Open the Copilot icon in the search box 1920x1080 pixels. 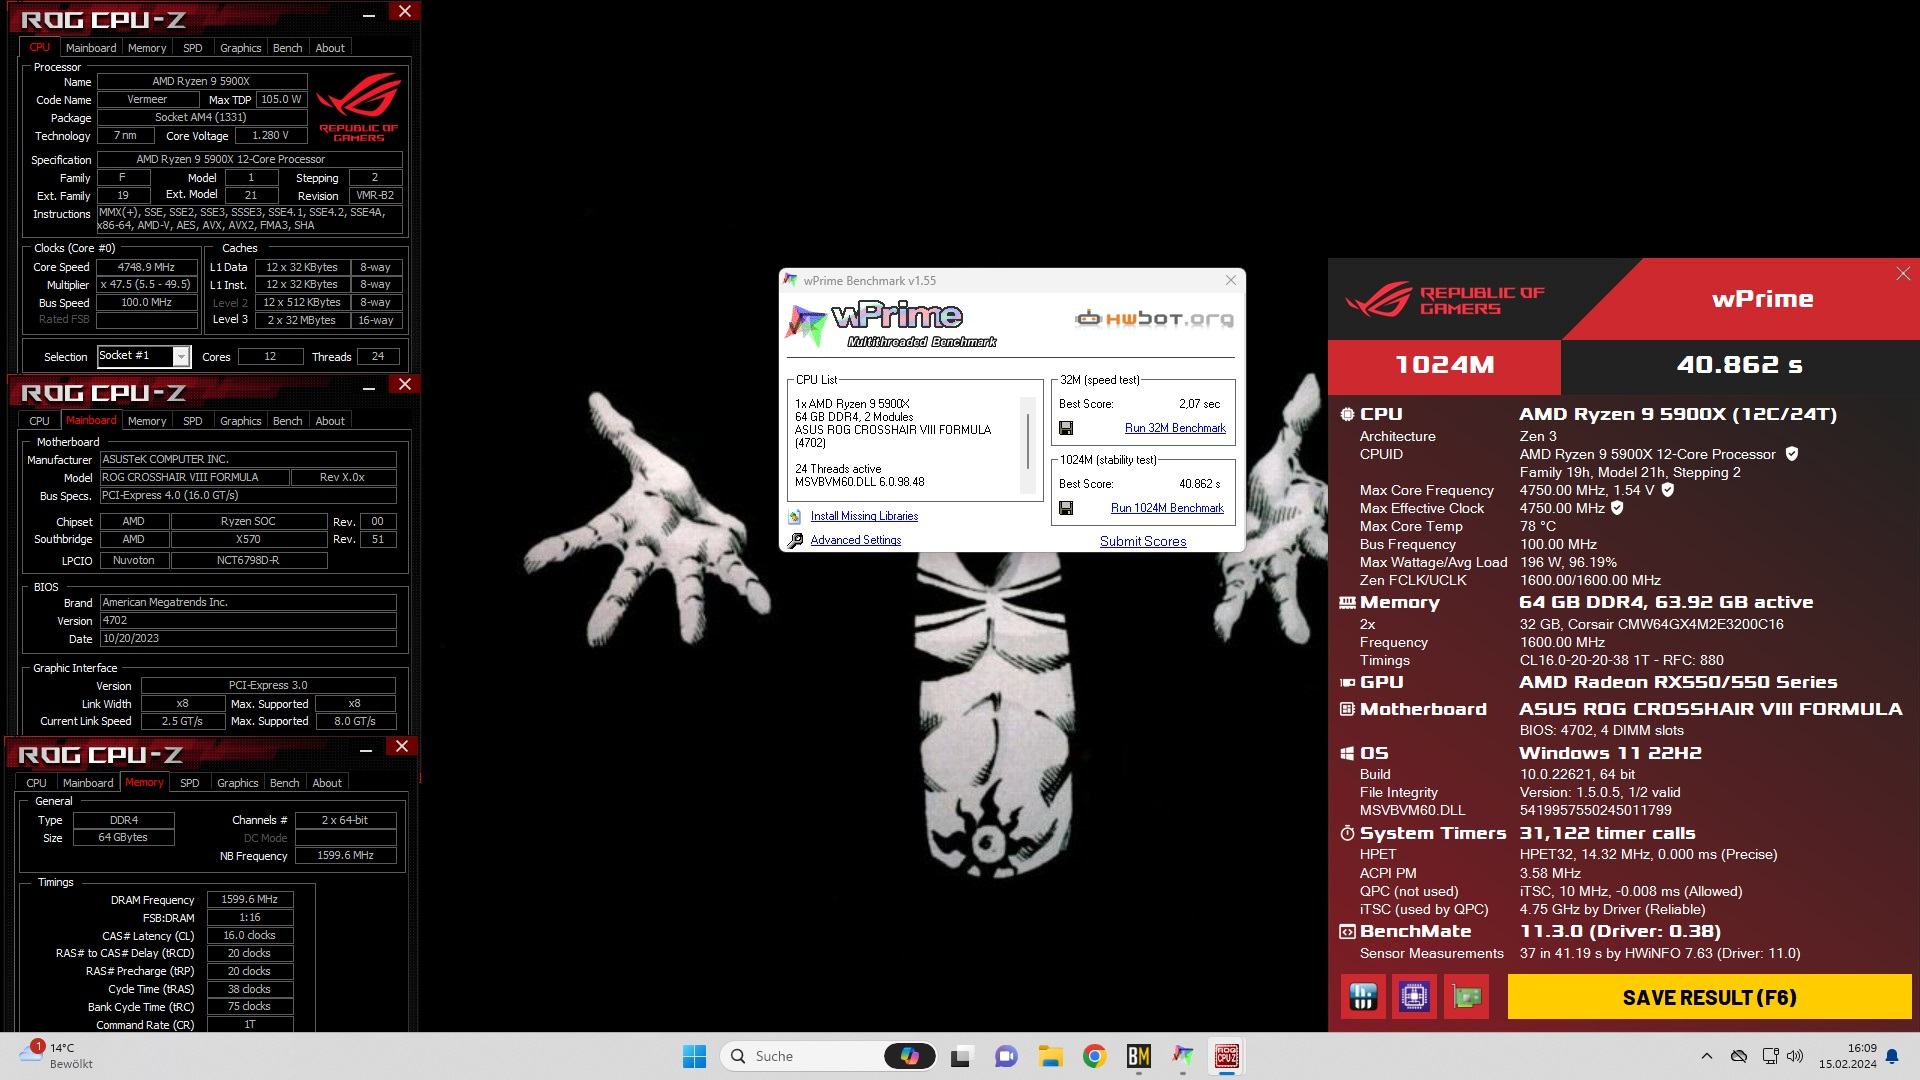(x=909, y=1056)
